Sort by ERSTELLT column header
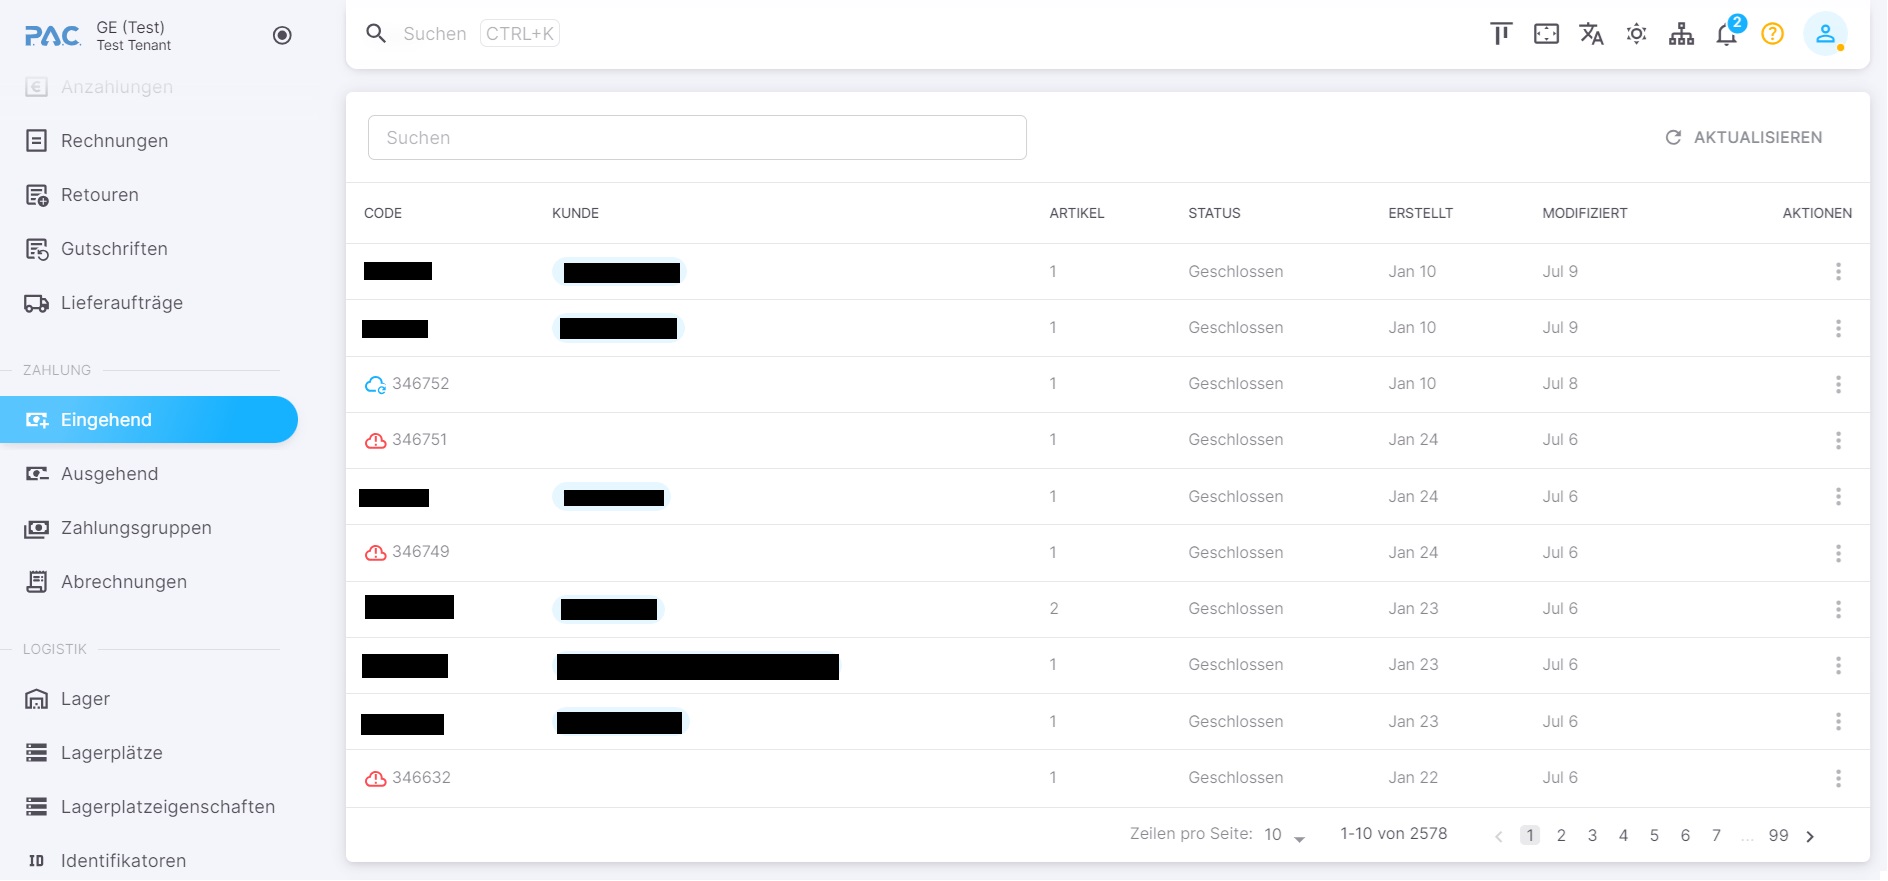The image size is (1888, 881). click(1420, 213)
